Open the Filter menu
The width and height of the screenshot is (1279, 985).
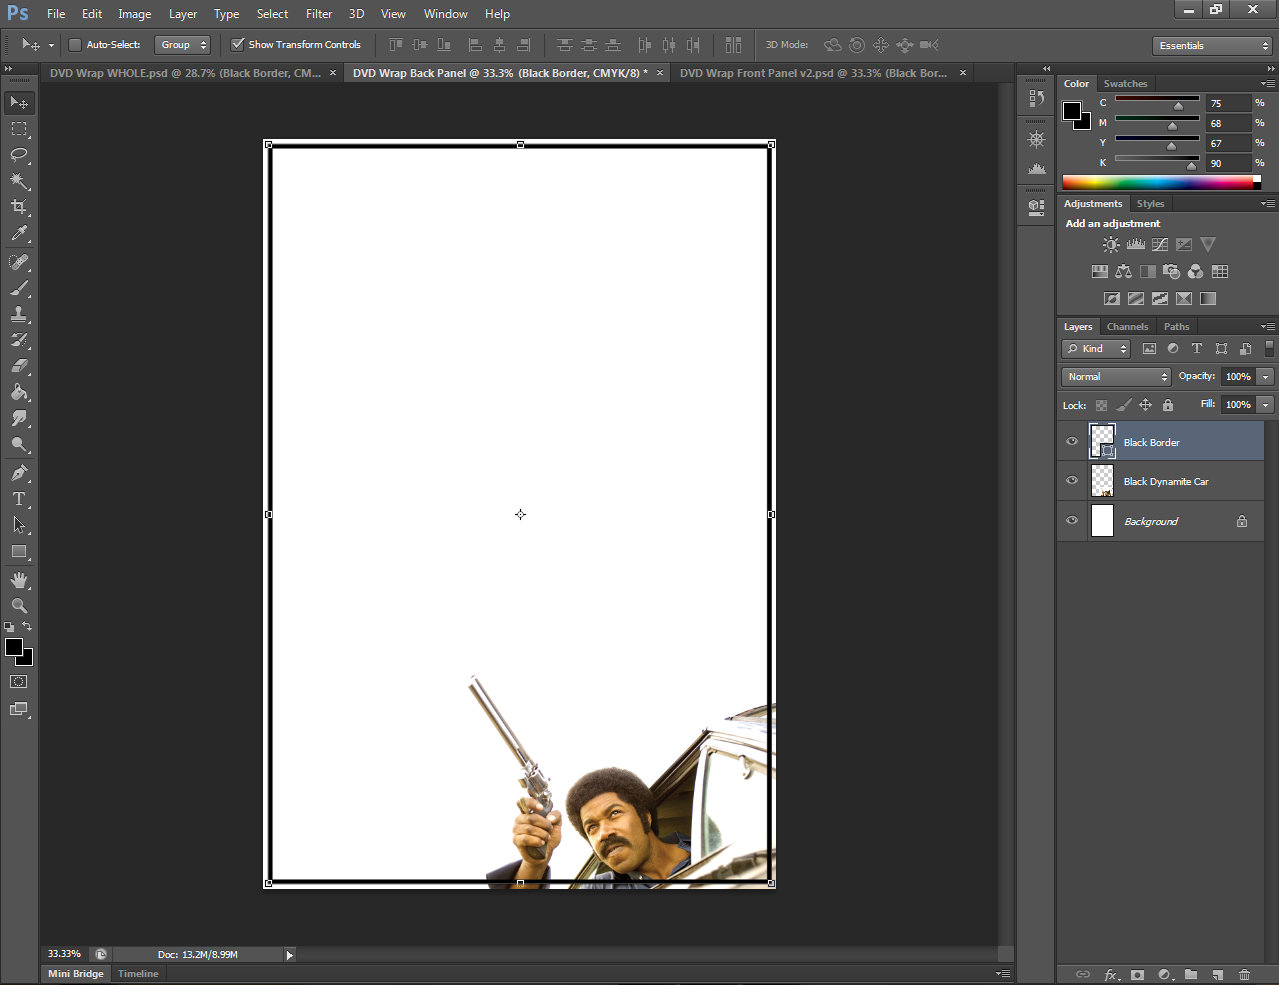coord(319,14)
